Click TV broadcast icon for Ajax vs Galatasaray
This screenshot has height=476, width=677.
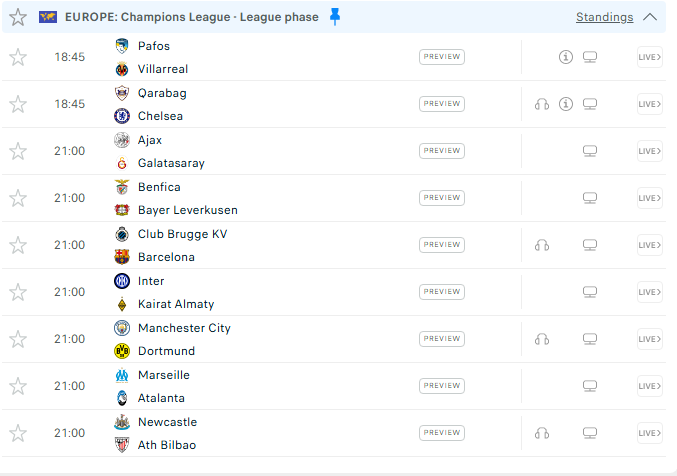click(x=590, y=151)
